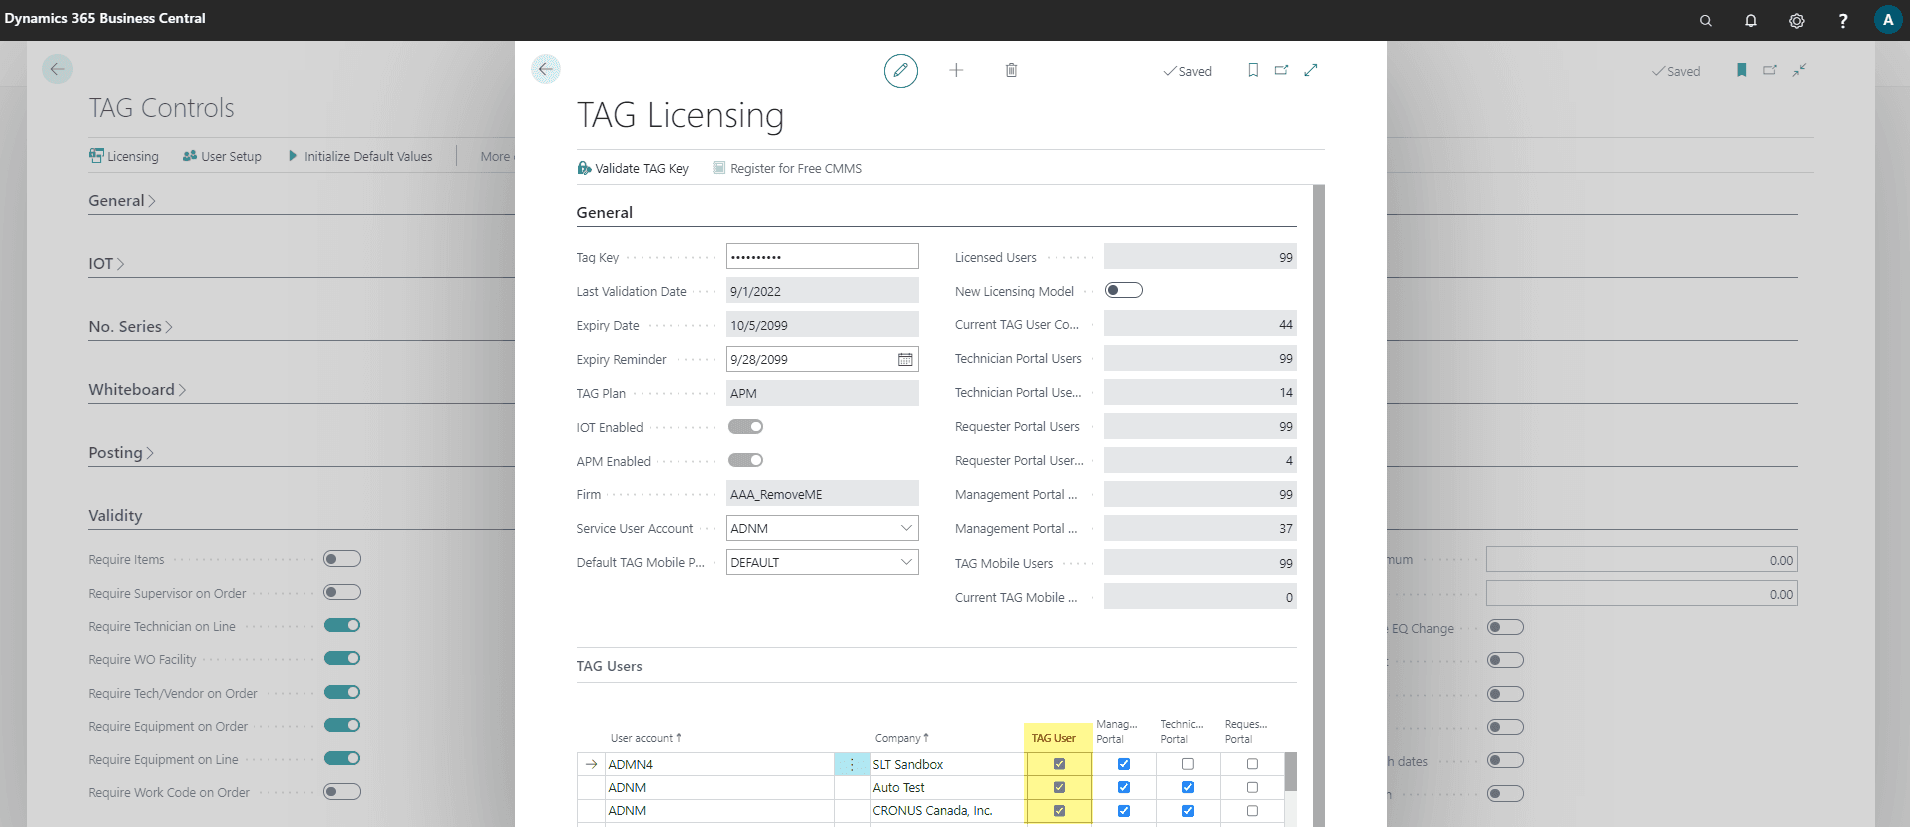Collapse General section in TAG Licensing

(604, 212)
